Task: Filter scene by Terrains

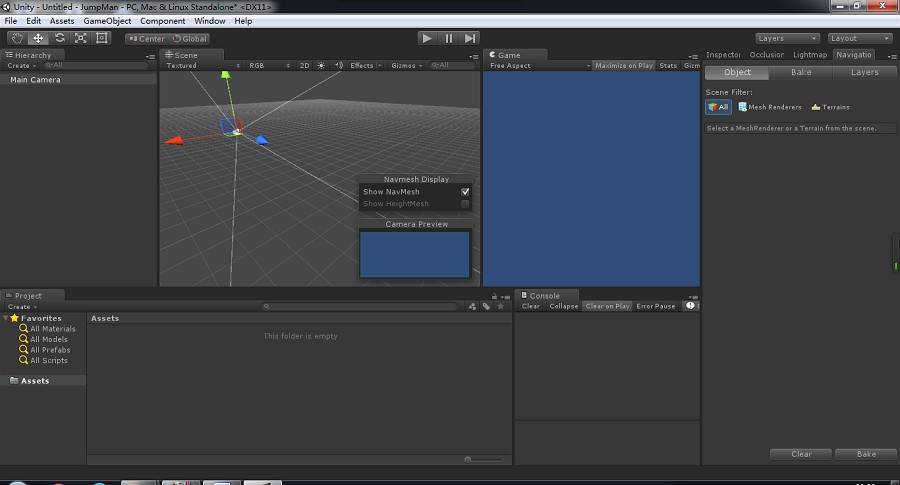Action: (x=830, y=107)
